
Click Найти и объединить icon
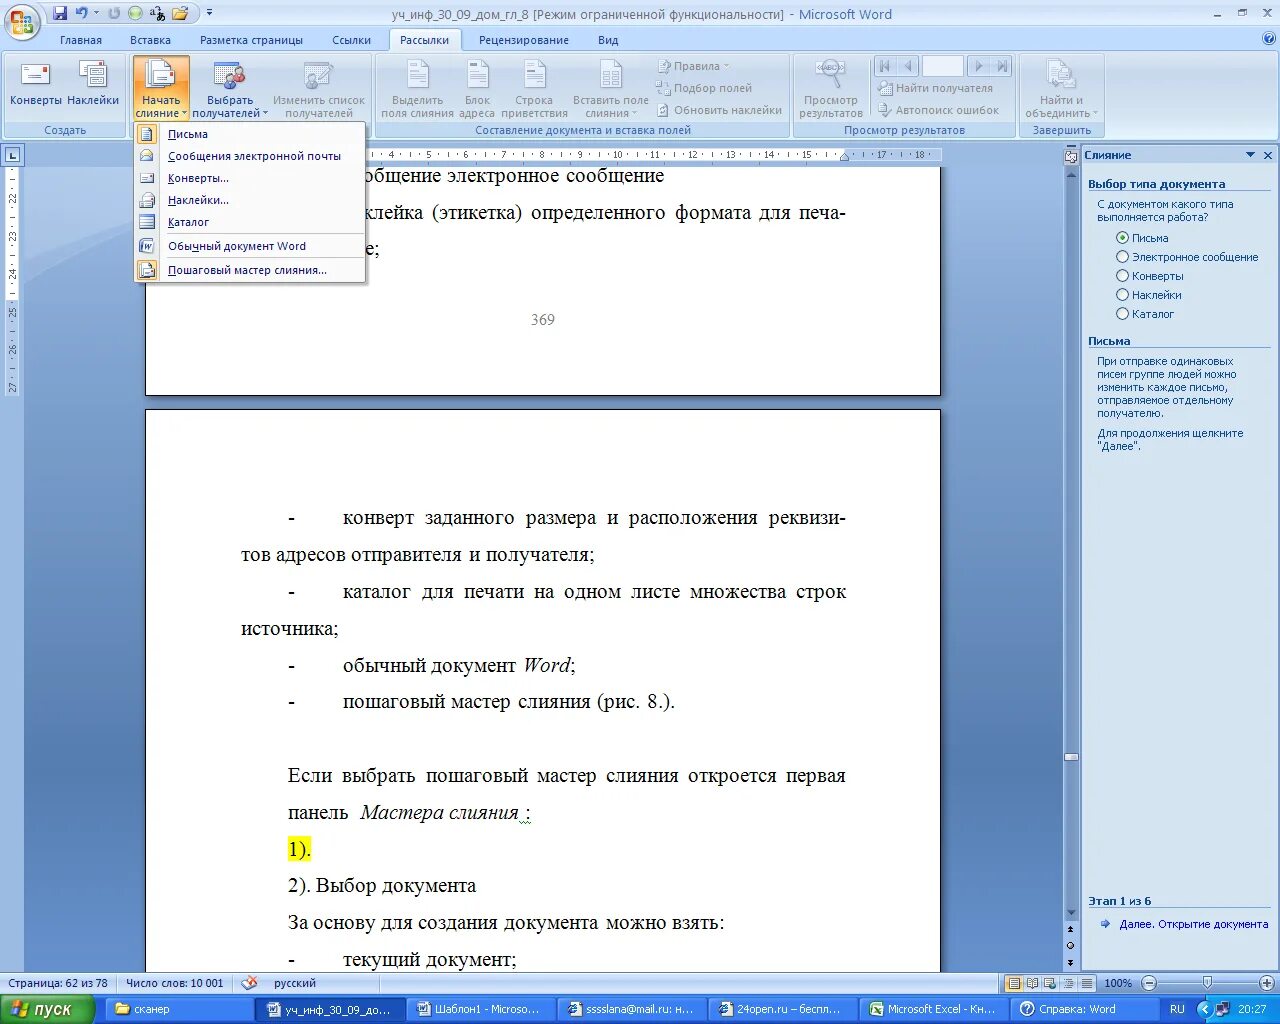[1061, 89]
